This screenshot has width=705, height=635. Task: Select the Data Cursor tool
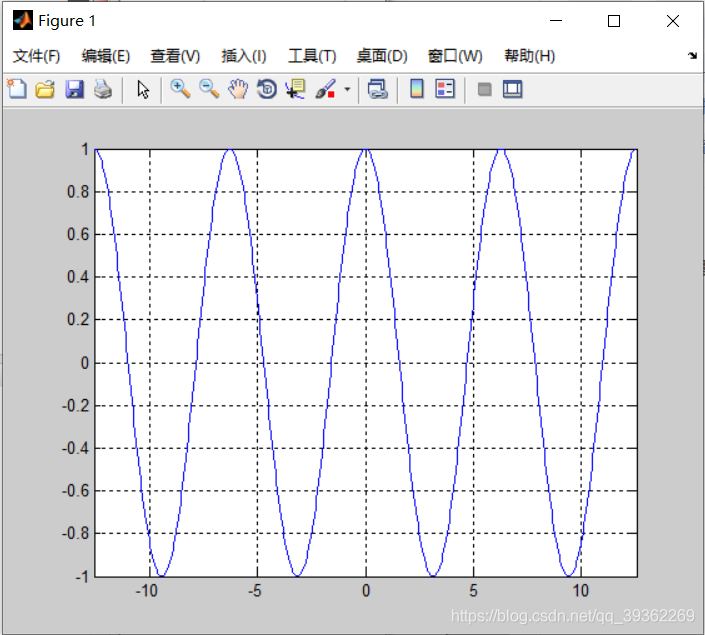click(x=295, y=89)
